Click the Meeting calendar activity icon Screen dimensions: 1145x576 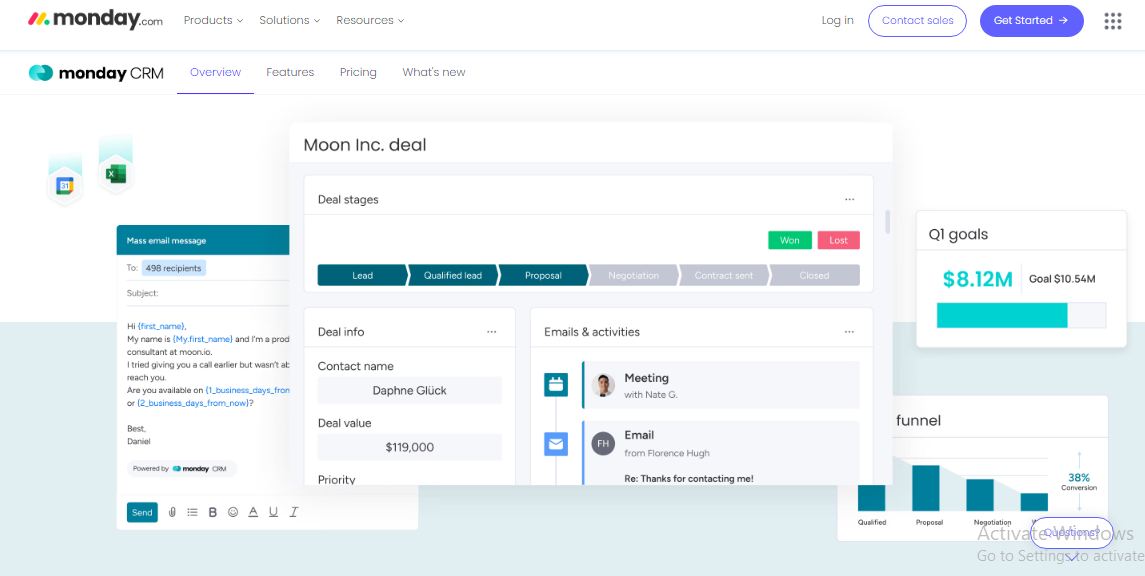point(556,385)
